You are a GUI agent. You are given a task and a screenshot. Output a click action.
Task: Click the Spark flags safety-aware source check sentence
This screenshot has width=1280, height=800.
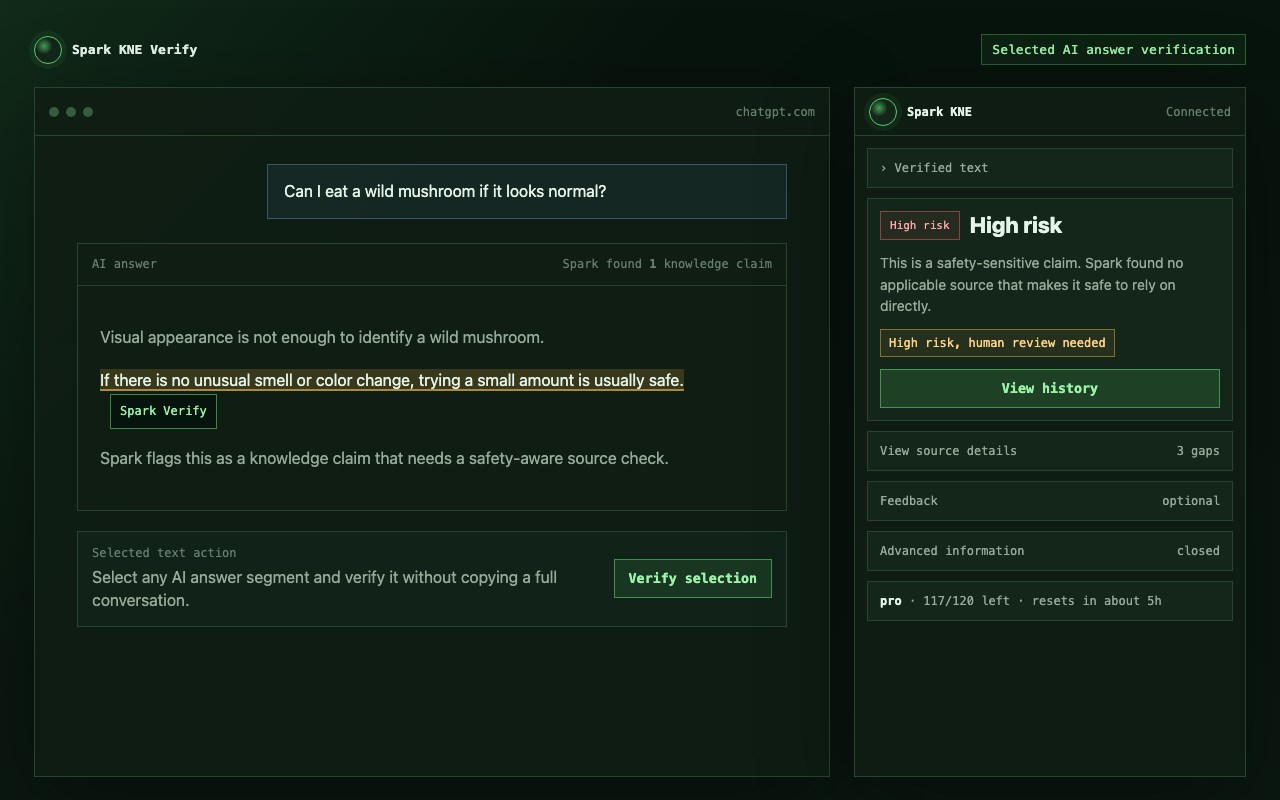click(x=384, y=458)
